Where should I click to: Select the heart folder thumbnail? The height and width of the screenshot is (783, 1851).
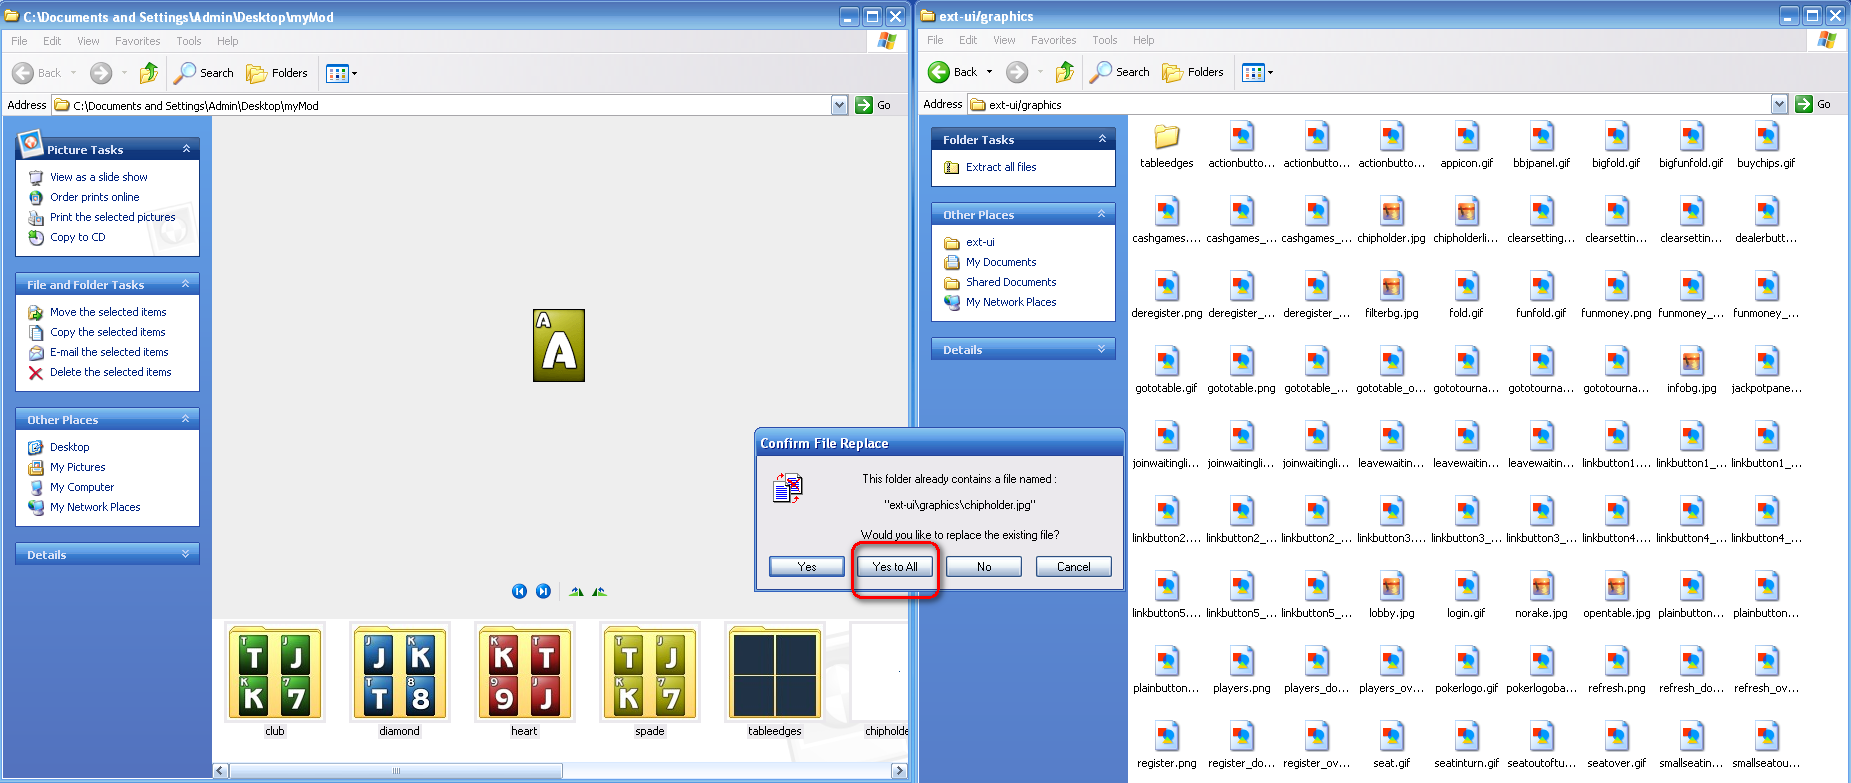524,672
